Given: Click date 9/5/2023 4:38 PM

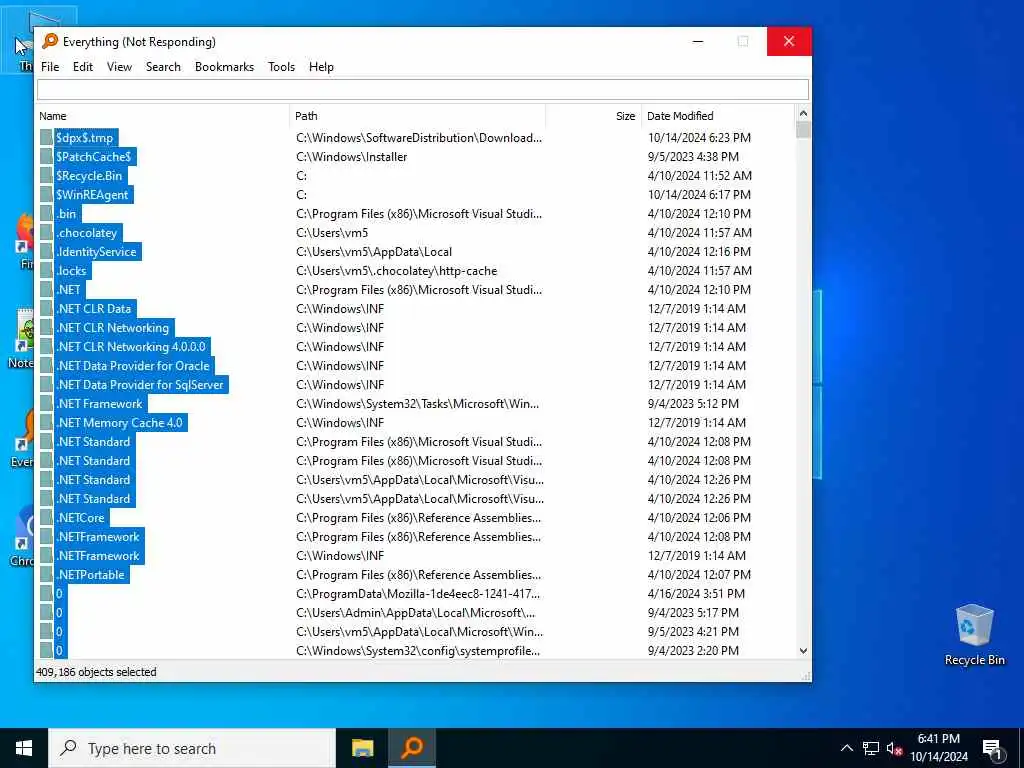Looking at the screenshot, I should pos(693,157).
